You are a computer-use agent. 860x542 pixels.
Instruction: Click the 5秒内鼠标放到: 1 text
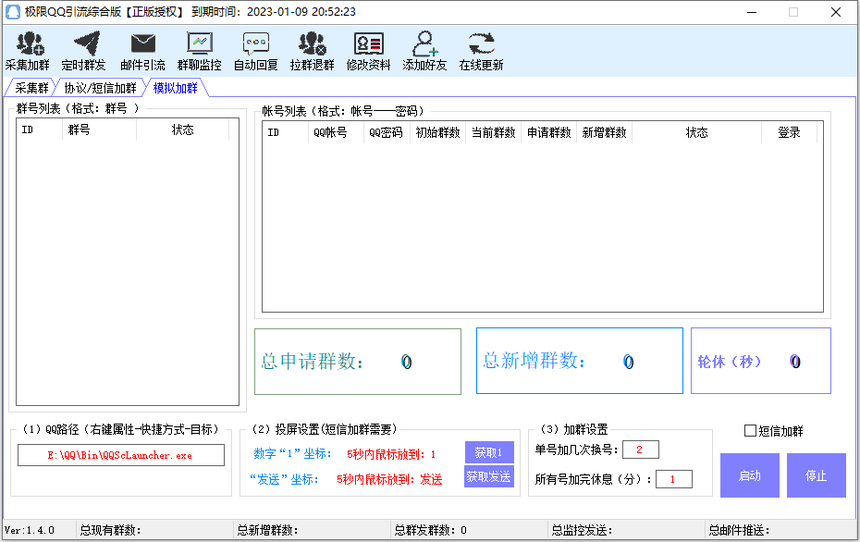391,454
